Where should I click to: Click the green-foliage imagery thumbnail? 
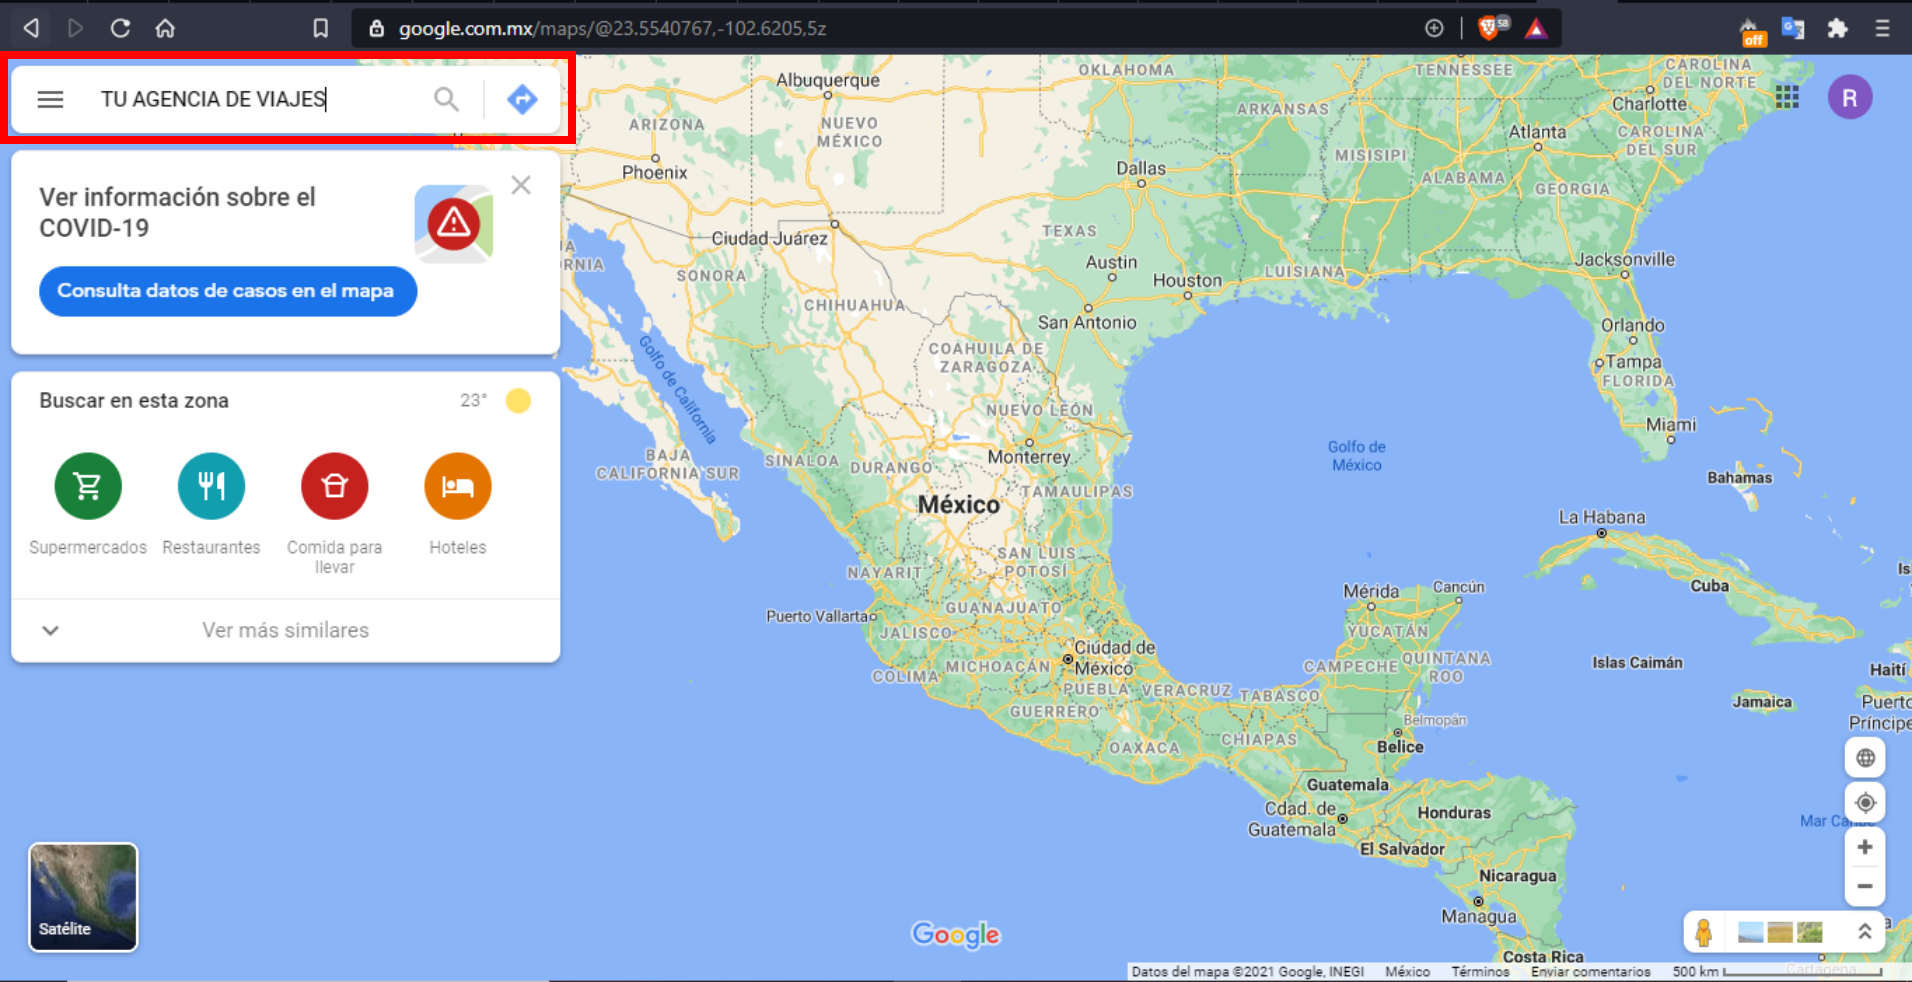1809,933
